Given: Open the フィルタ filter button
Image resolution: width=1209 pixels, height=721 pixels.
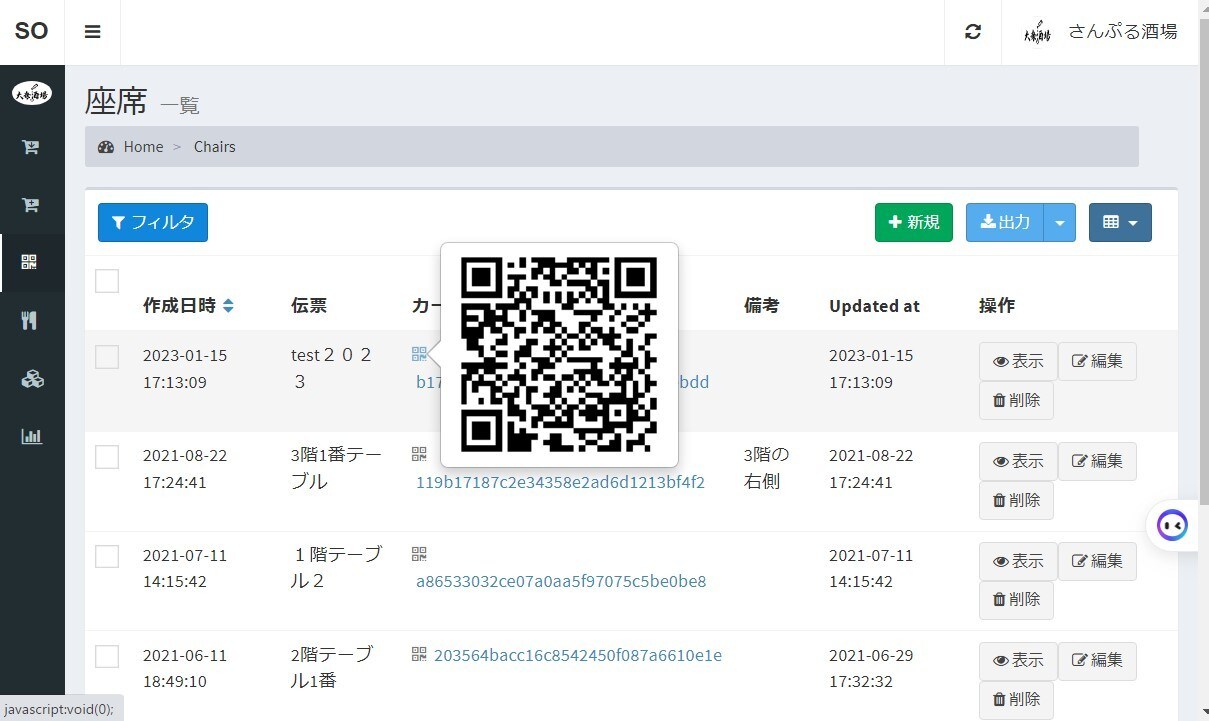Looking at the screenshot, I should pos(153,222).
